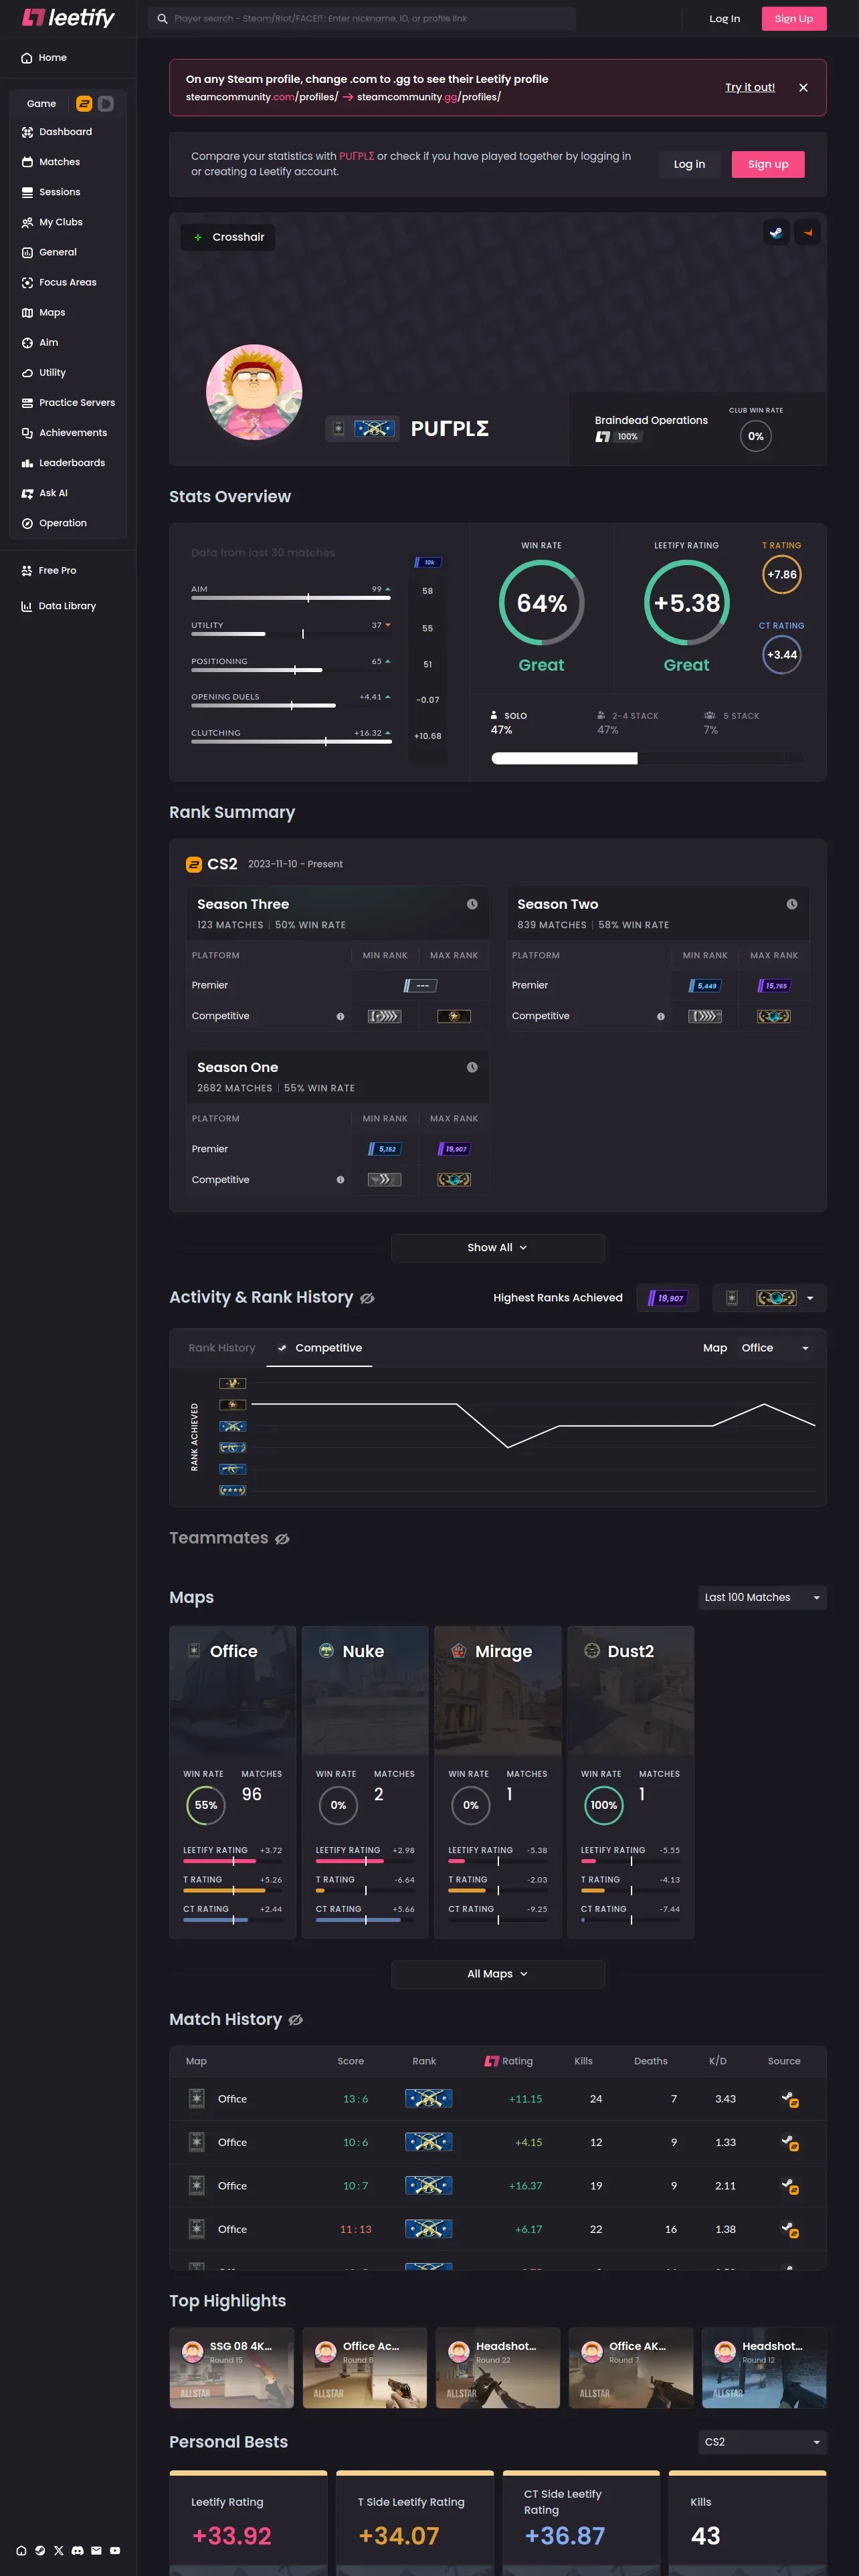Open the FACEIT profile icon link

808,233
